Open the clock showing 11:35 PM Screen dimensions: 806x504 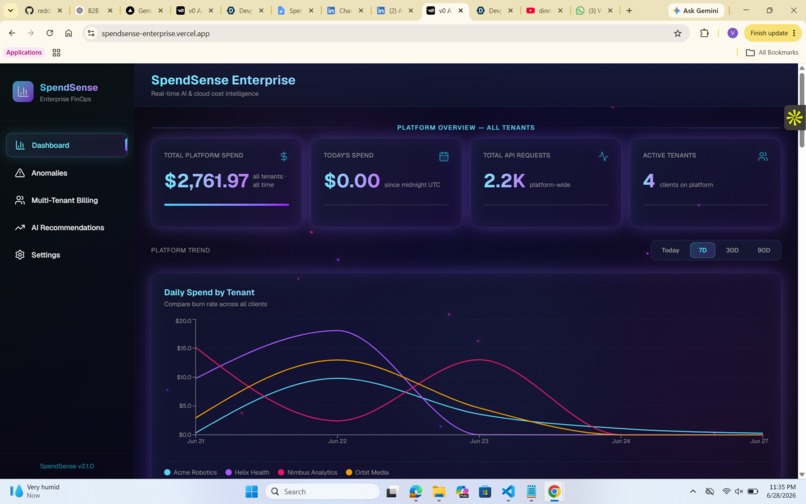tap(781, 491)
